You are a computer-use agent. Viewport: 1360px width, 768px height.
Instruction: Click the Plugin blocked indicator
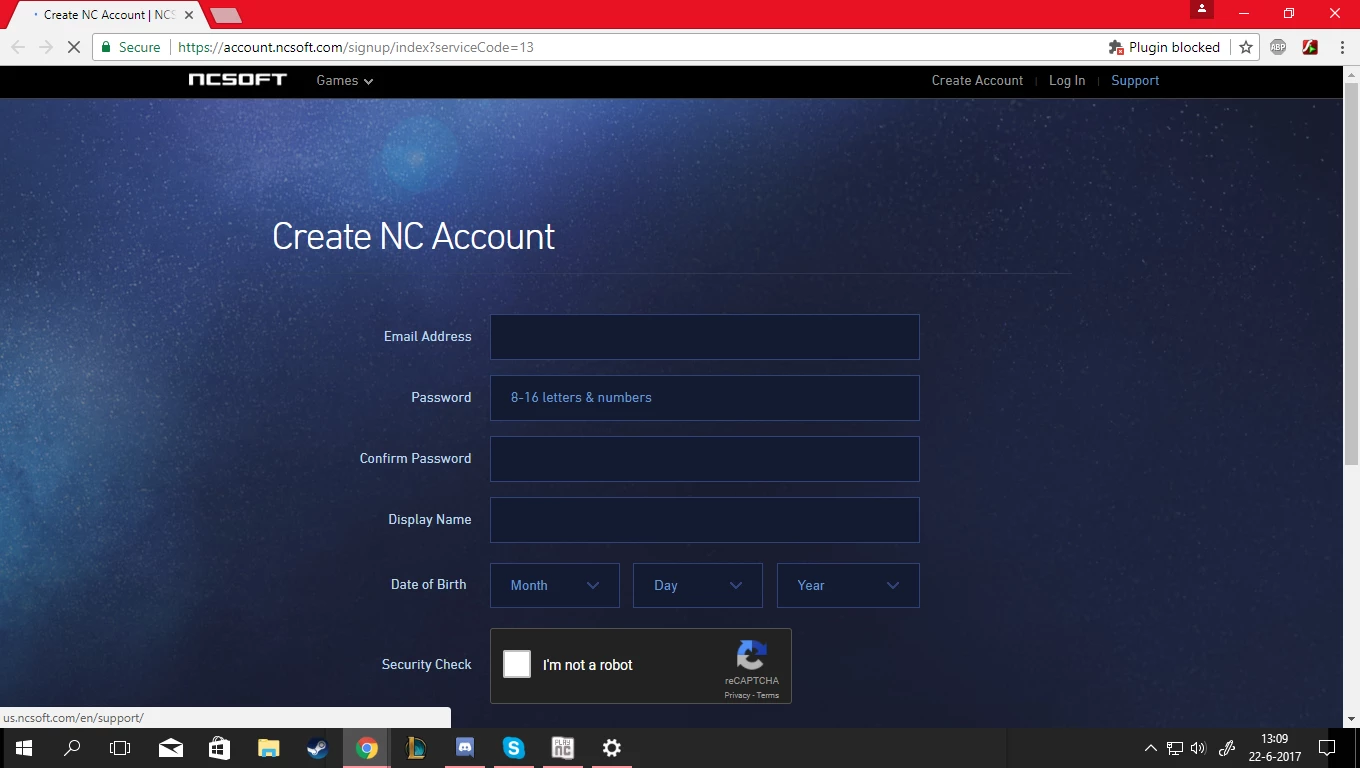(x=1164, y=47)
